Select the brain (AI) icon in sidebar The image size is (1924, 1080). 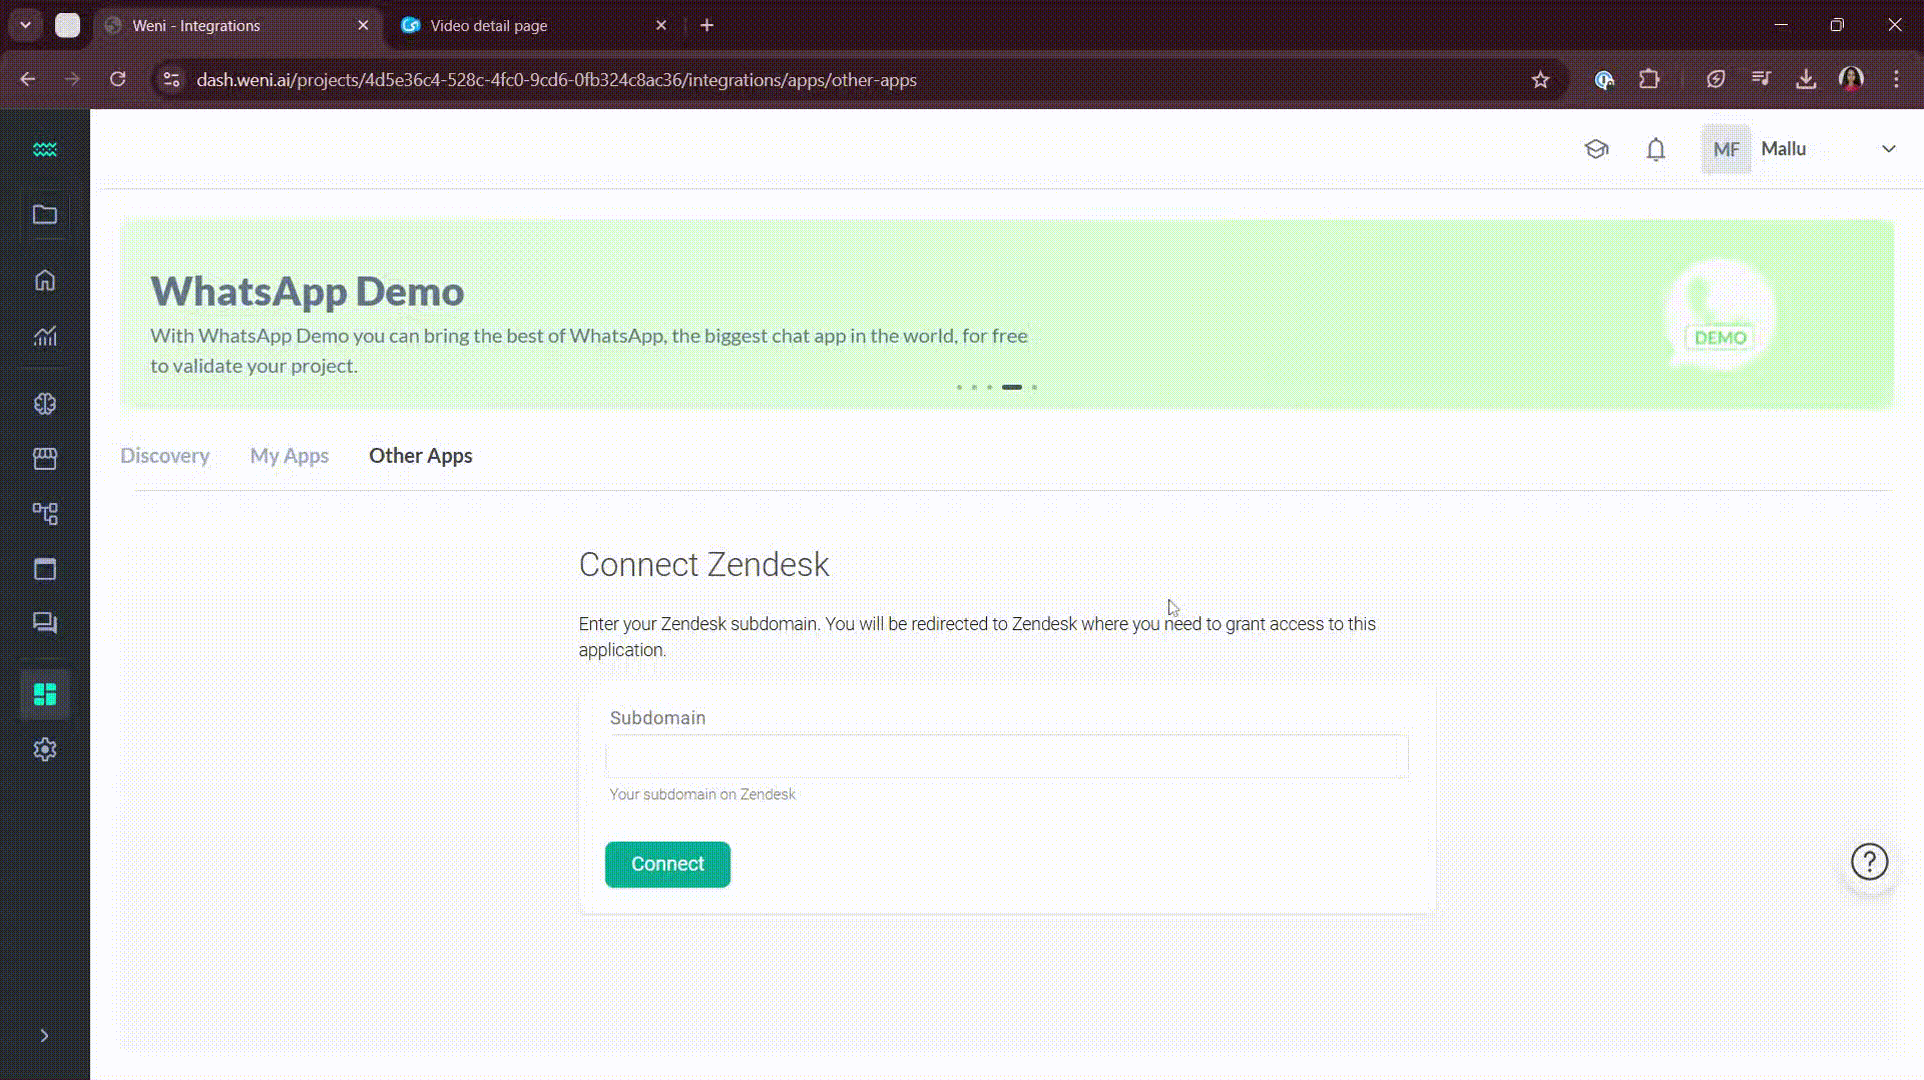44,404
